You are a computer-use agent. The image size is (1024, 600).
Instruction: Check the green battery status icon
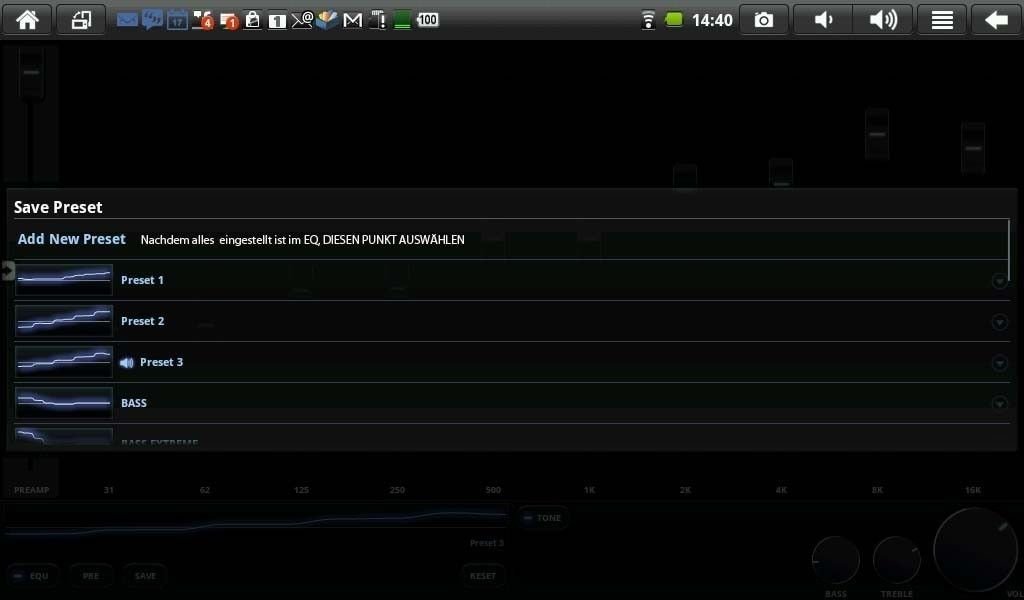tap(673, 20)
